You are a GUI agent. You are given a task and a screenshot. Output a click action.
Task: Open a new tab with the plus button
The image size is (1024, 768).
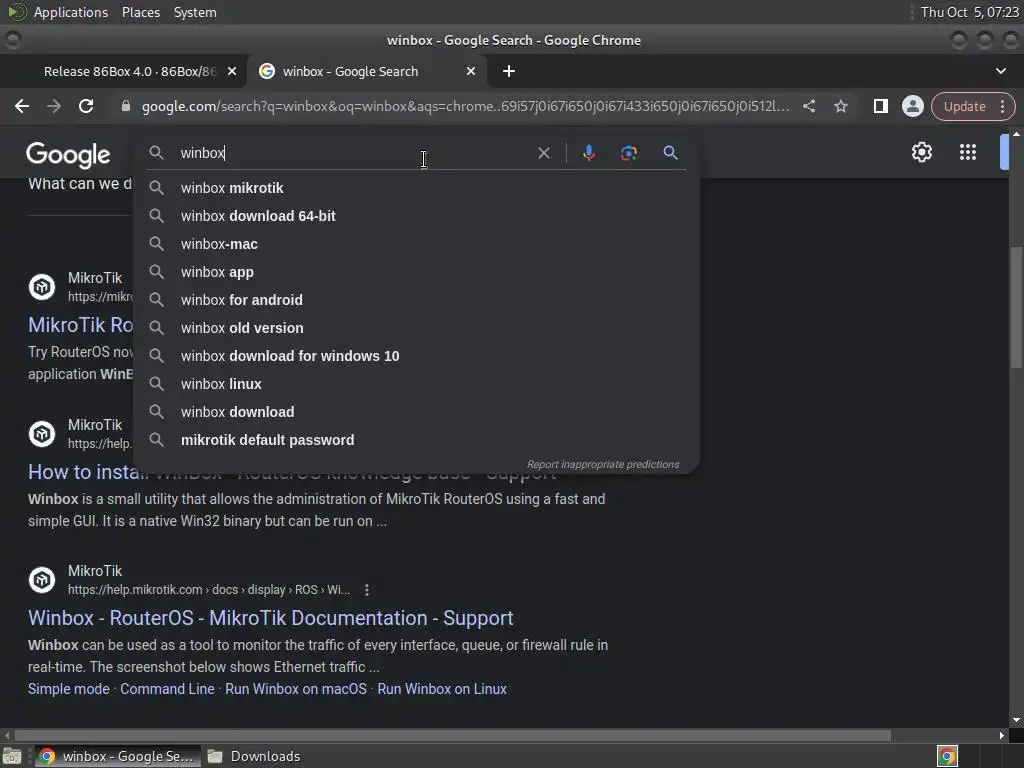point(509,71)
